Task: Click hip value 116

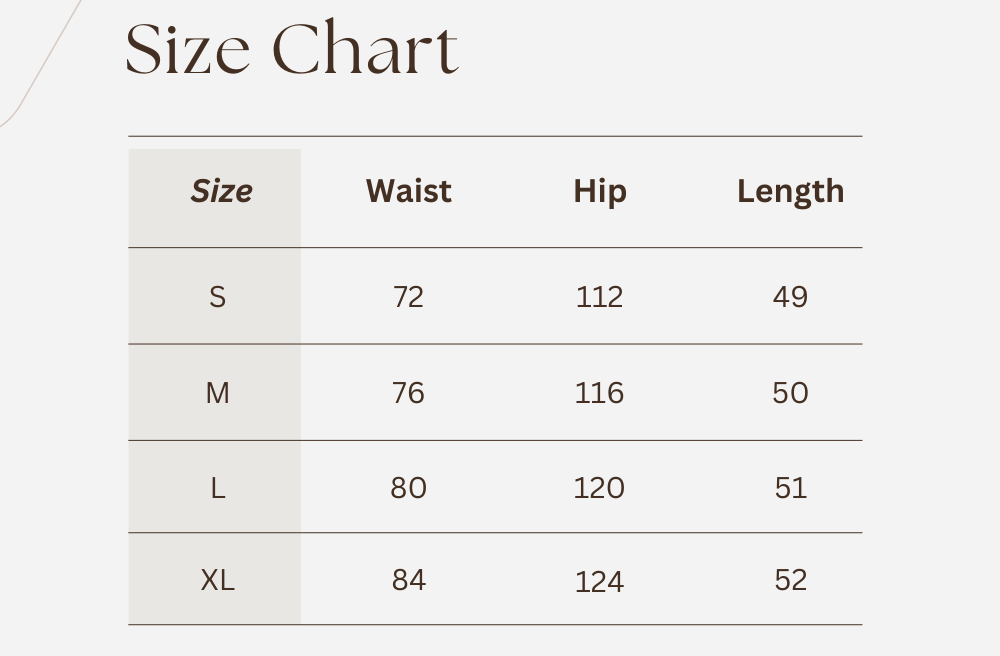Action: click(599, 393)
